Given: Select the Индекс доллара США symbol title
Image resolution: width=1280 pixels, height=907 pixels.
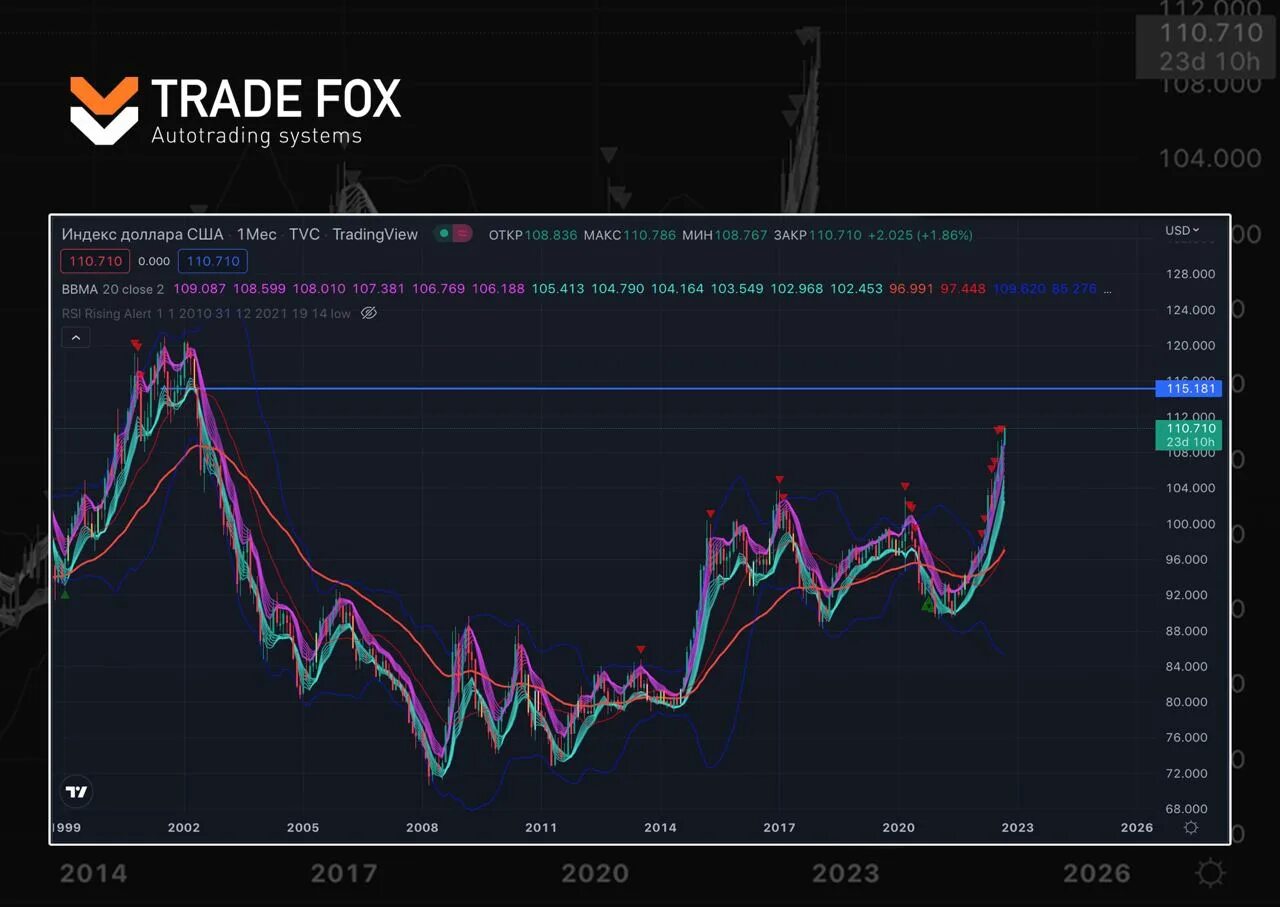Looking at the screenshot, I should coord(142,234).
